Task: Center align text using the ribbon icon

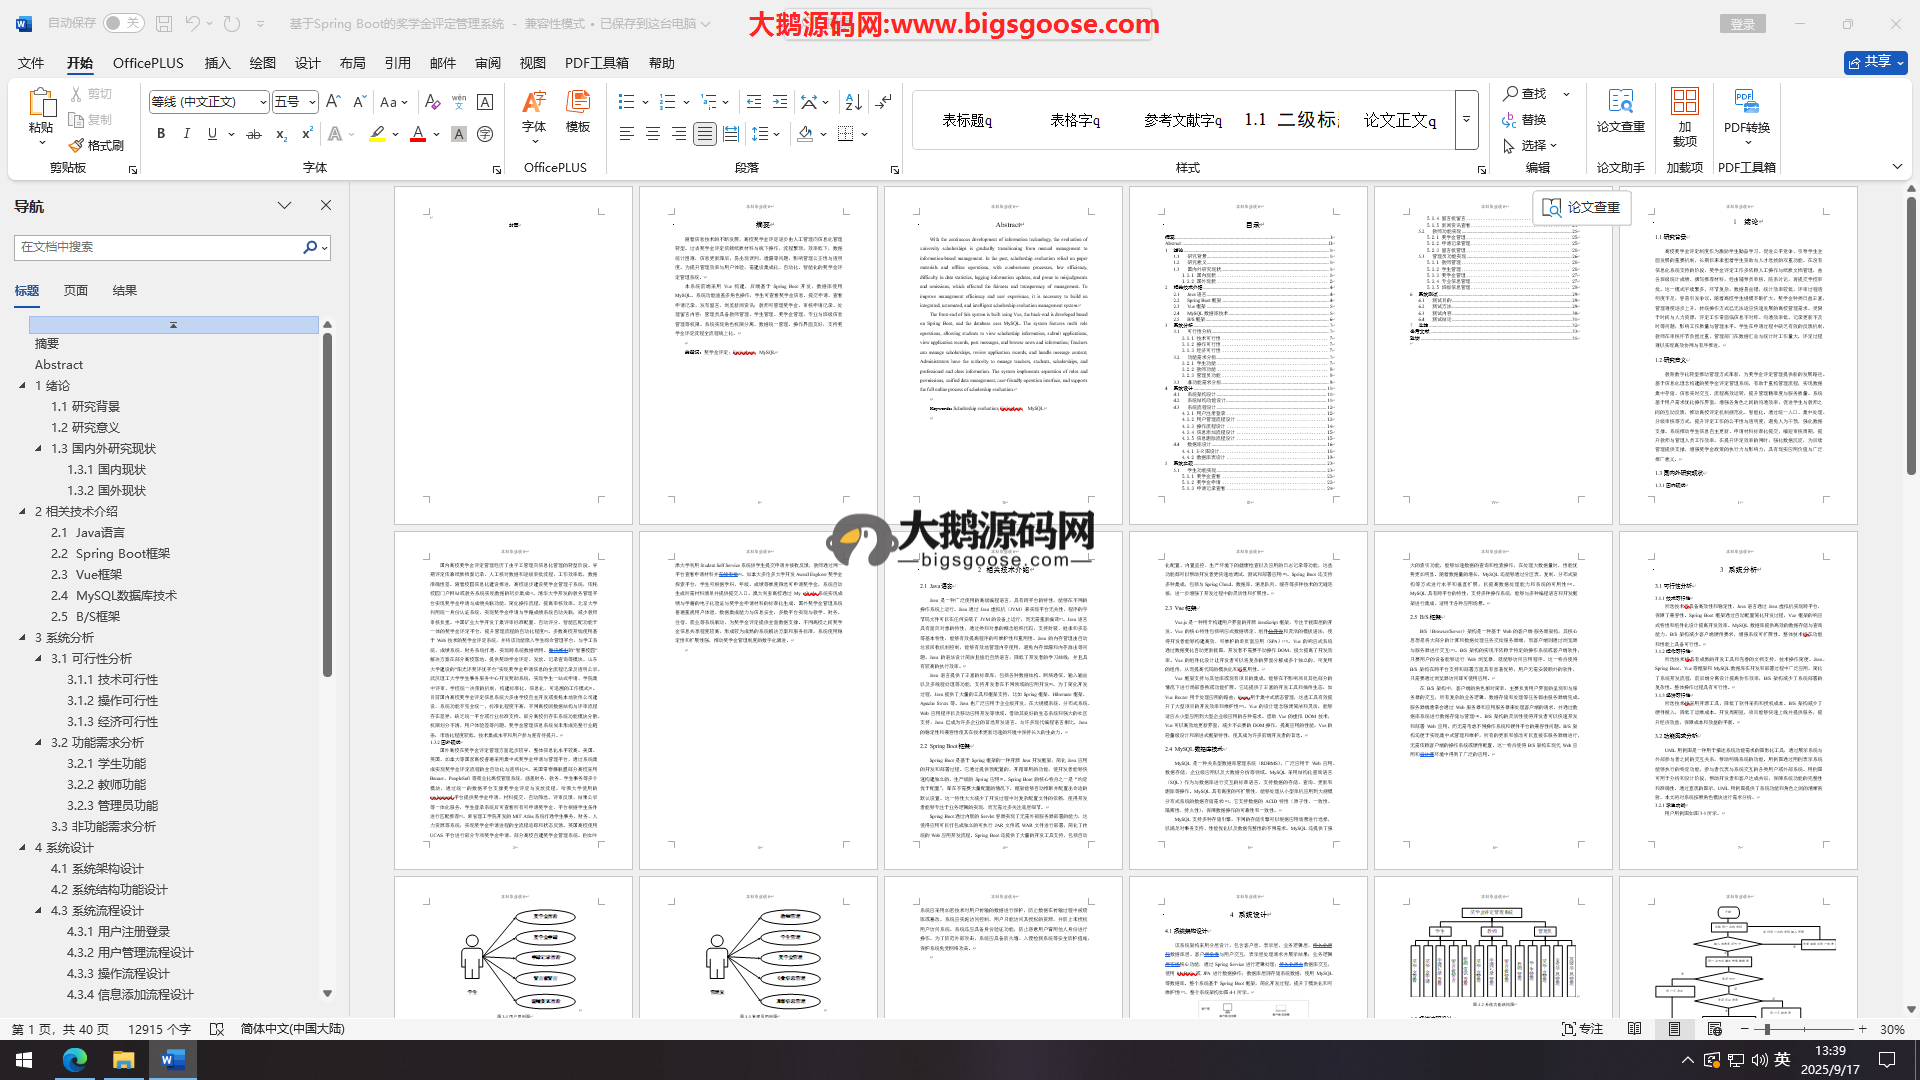Action: pyautogui.click(x=652, y=133)
